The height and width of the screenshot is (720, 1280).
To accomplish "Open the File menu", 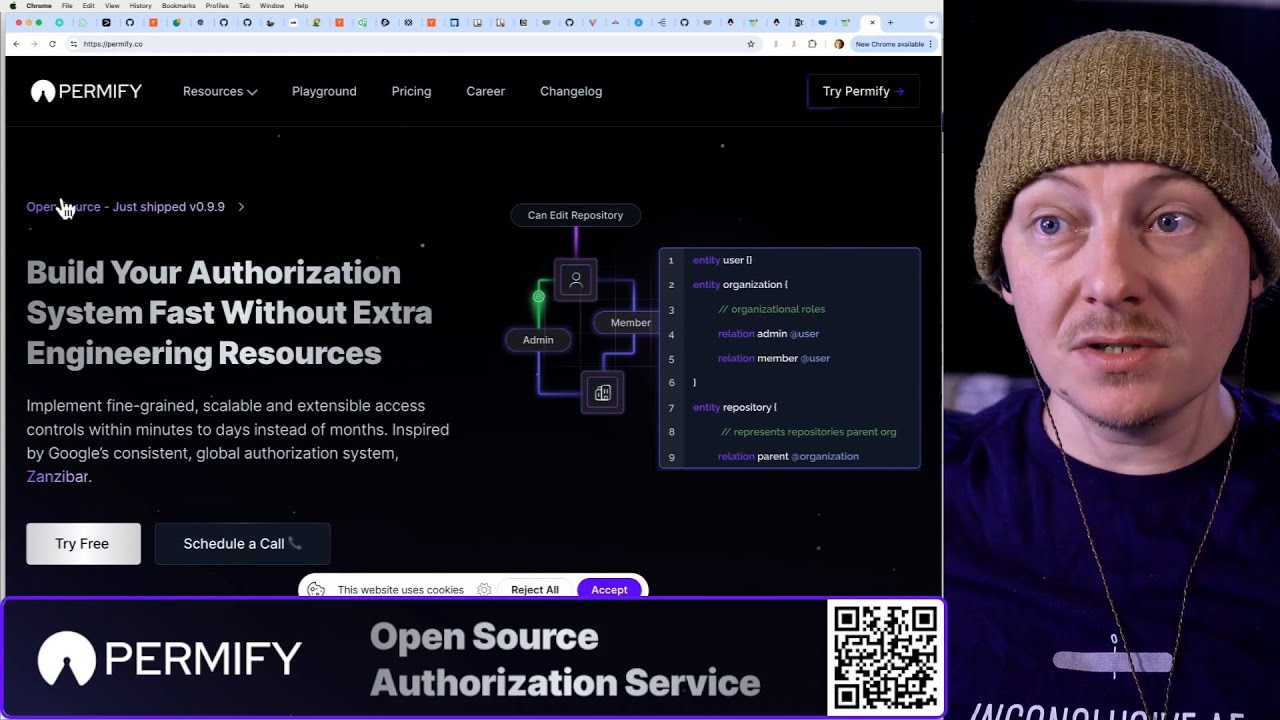I will click(67, 6).
